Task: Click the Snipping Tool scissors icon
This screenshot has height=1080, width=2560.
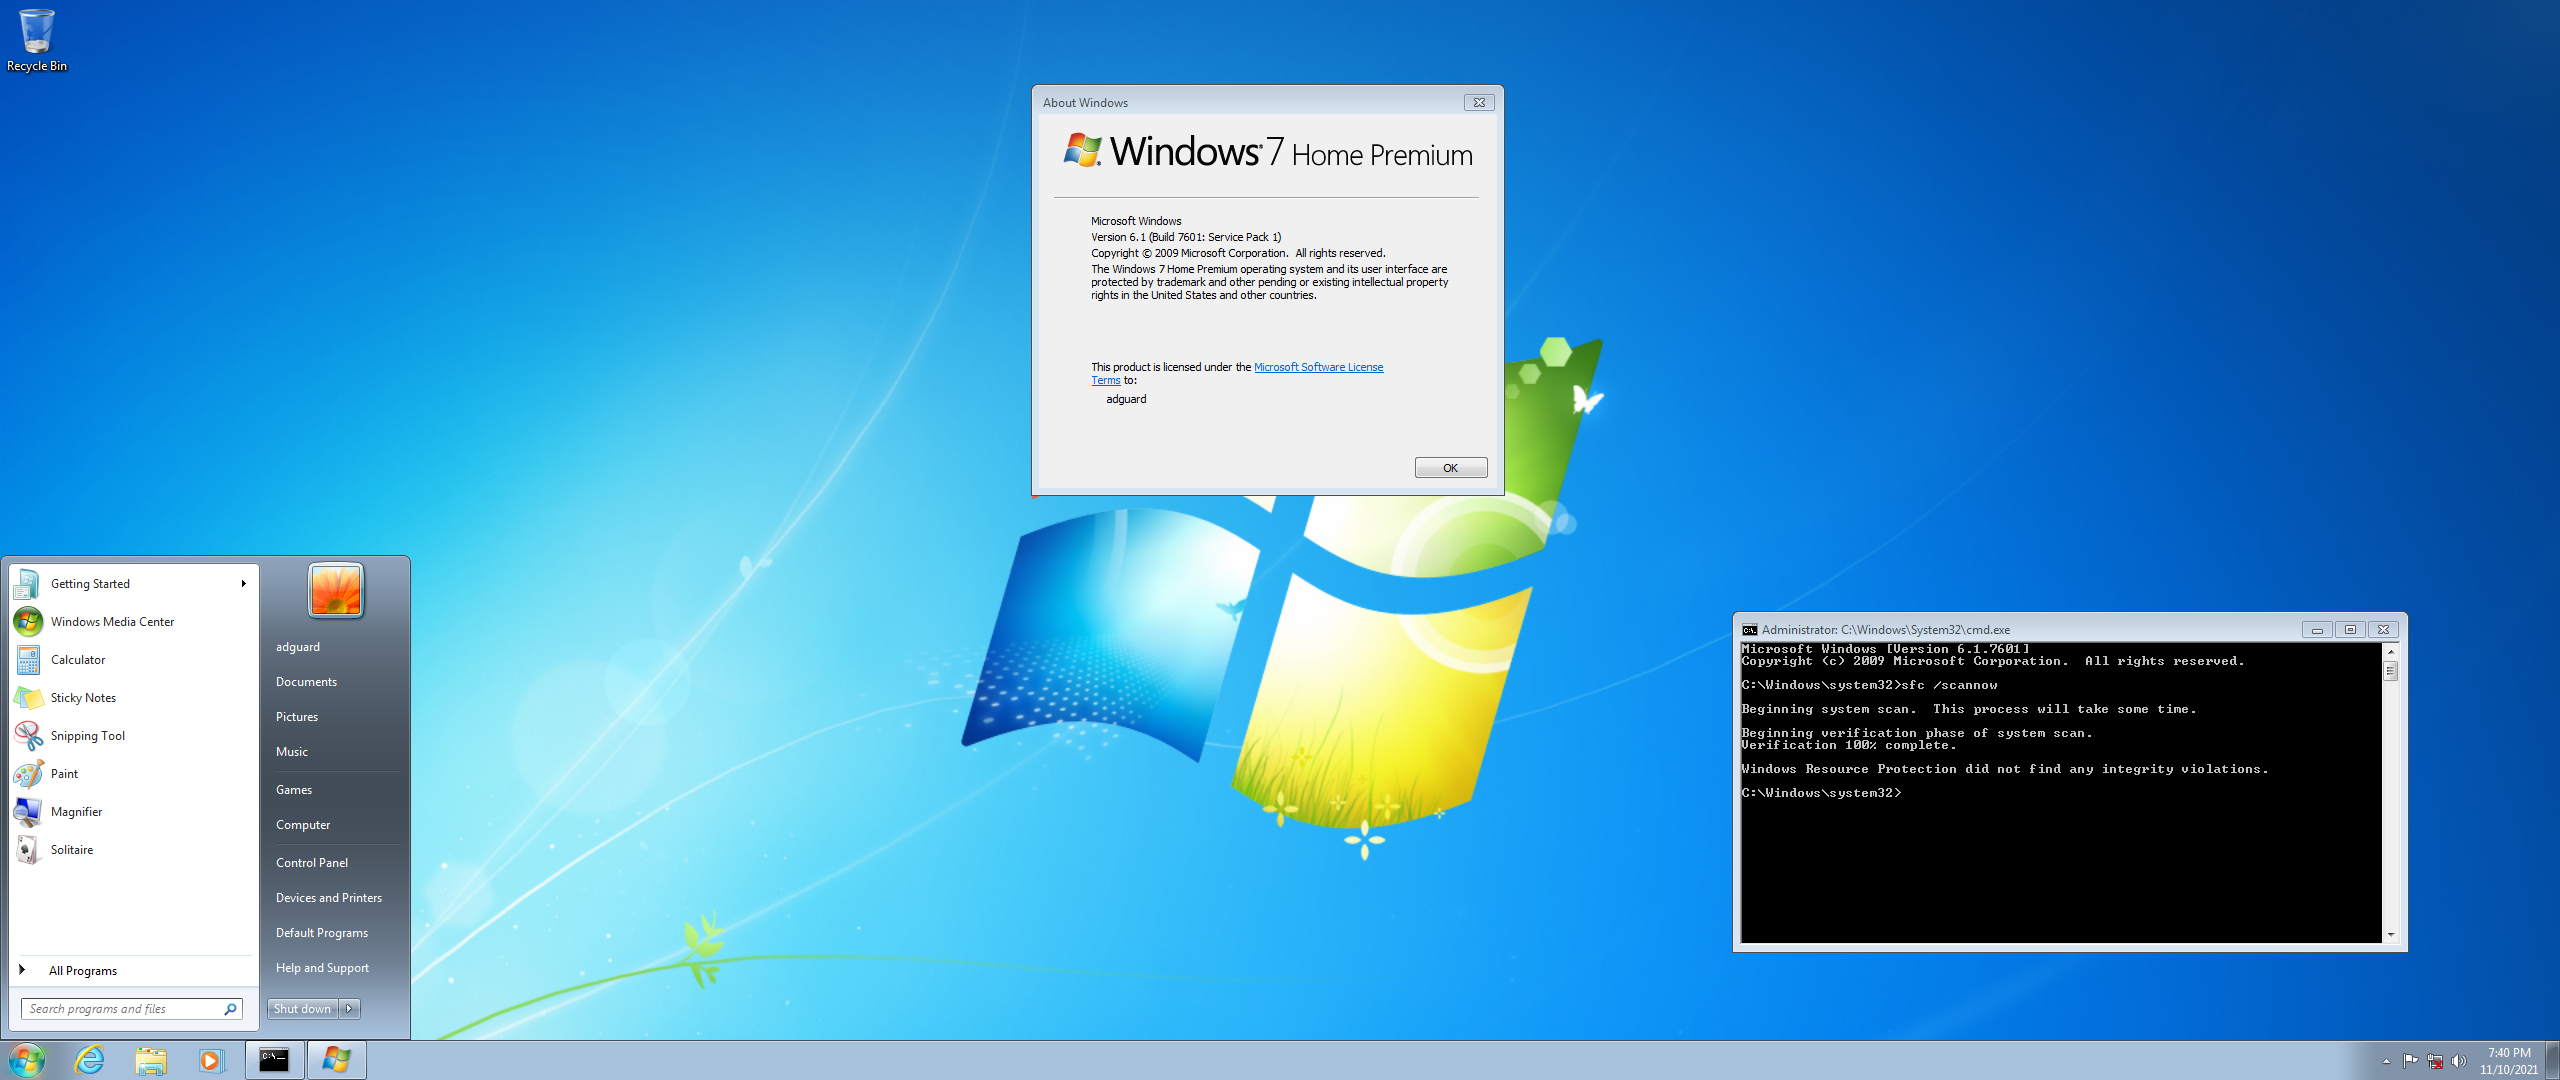Action: click(28, 736)
